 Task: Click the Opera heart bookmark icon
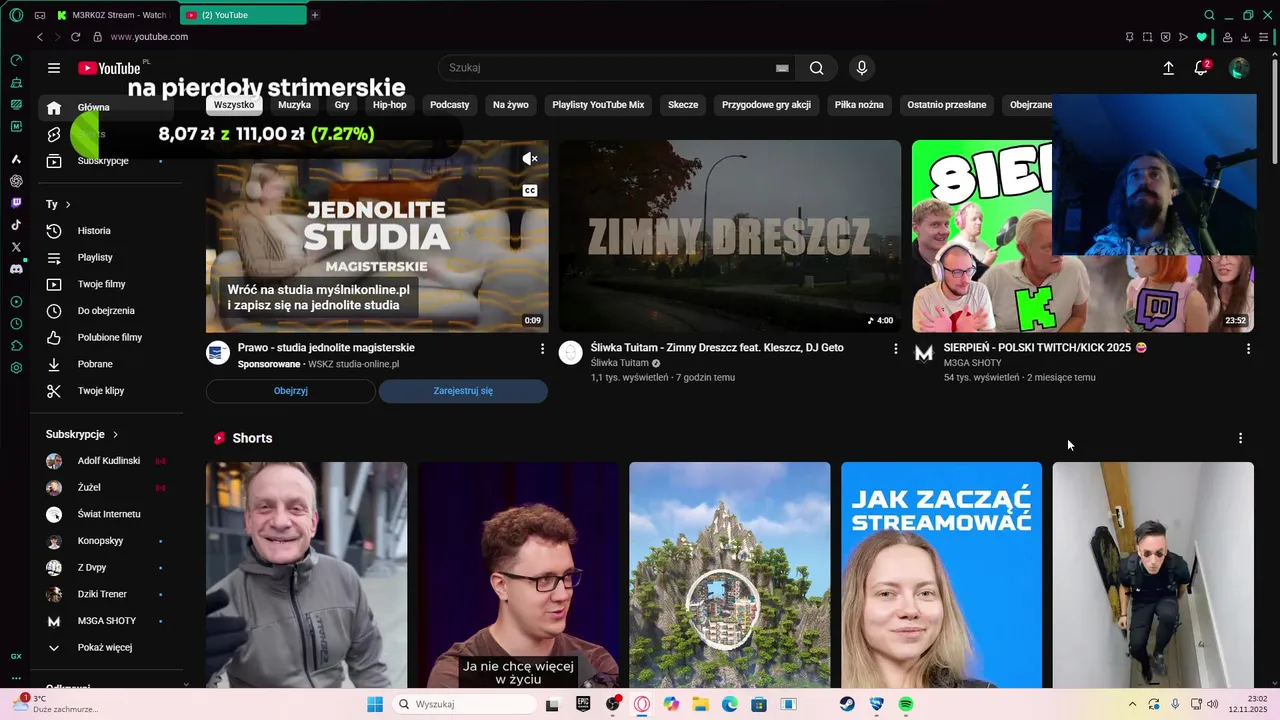[x=1201, y=37]
